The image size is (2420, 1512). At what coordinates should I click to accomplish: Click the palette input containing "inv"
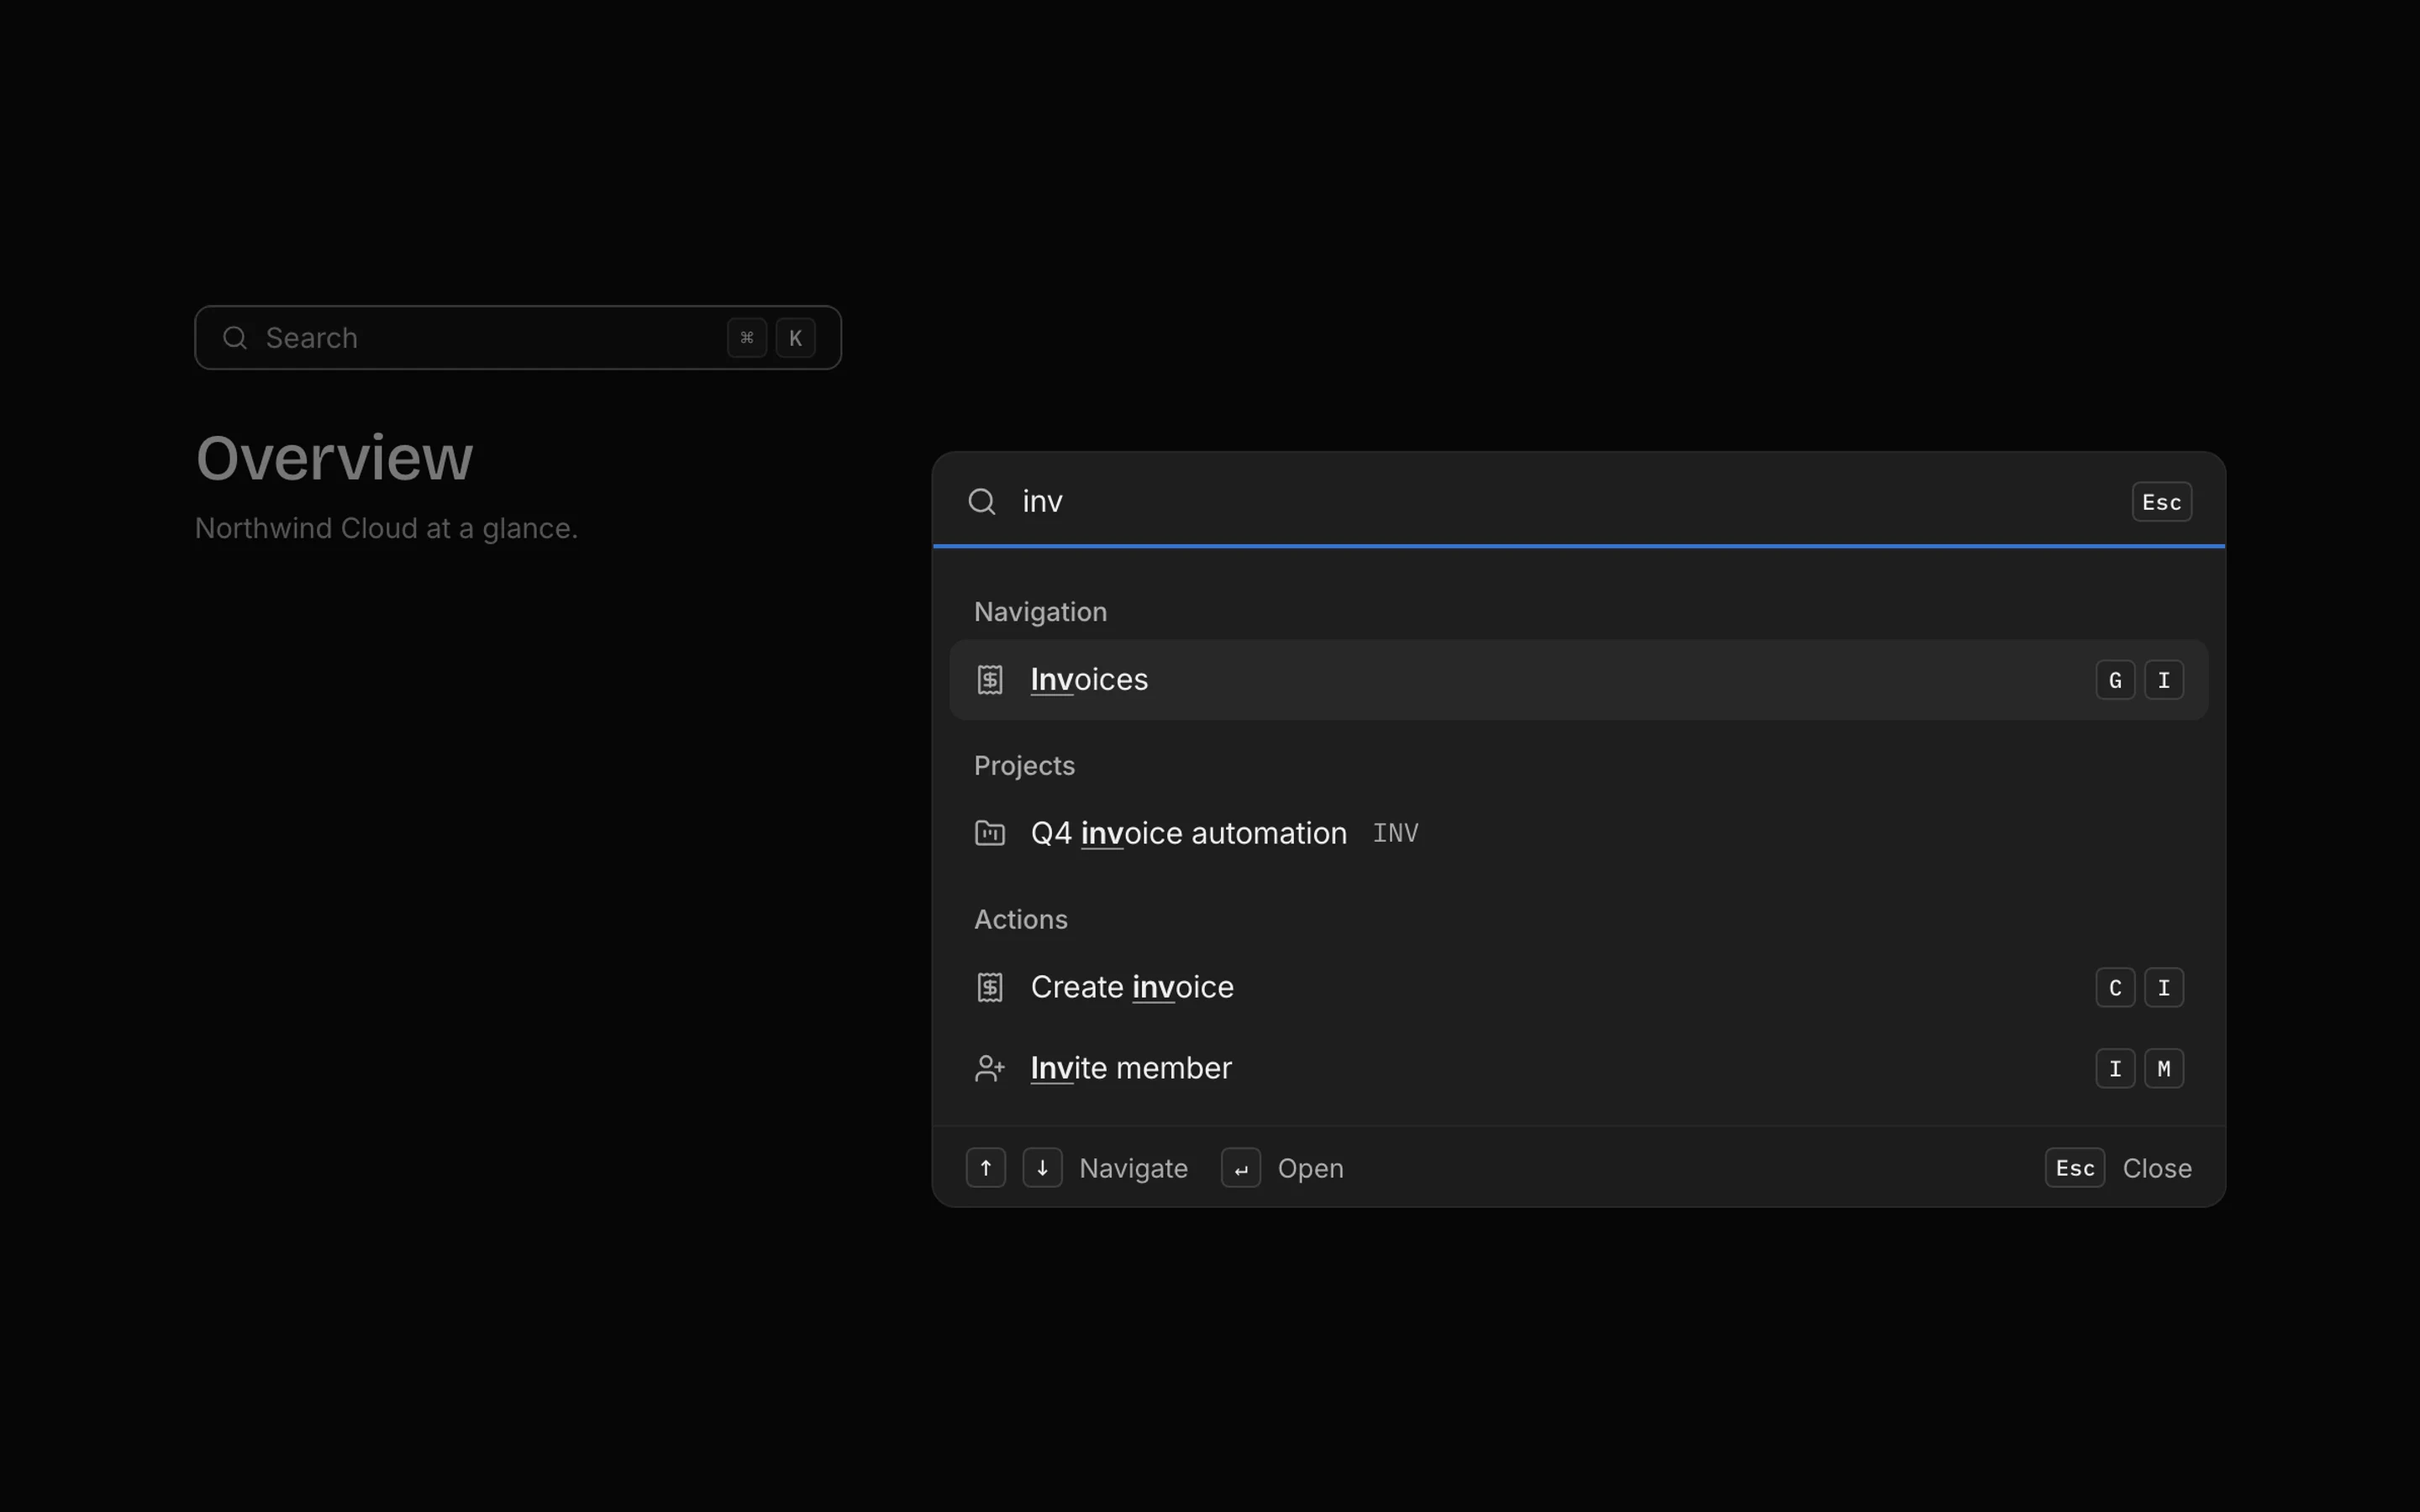[x=1565, y=501]
